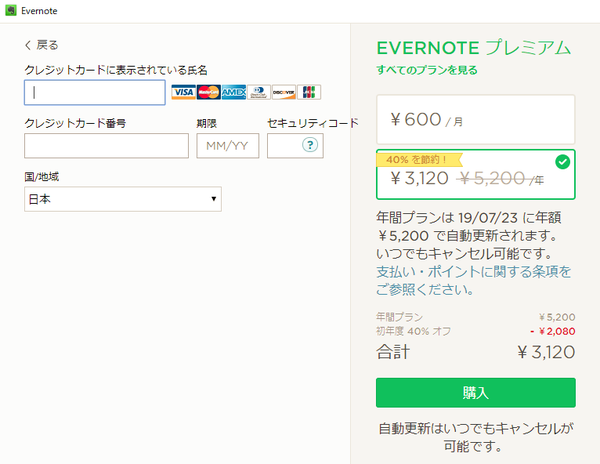The width and height of the screenshot is (600, 464).
Task: Click the Diners Club card logo
Action: click(259, 92)
